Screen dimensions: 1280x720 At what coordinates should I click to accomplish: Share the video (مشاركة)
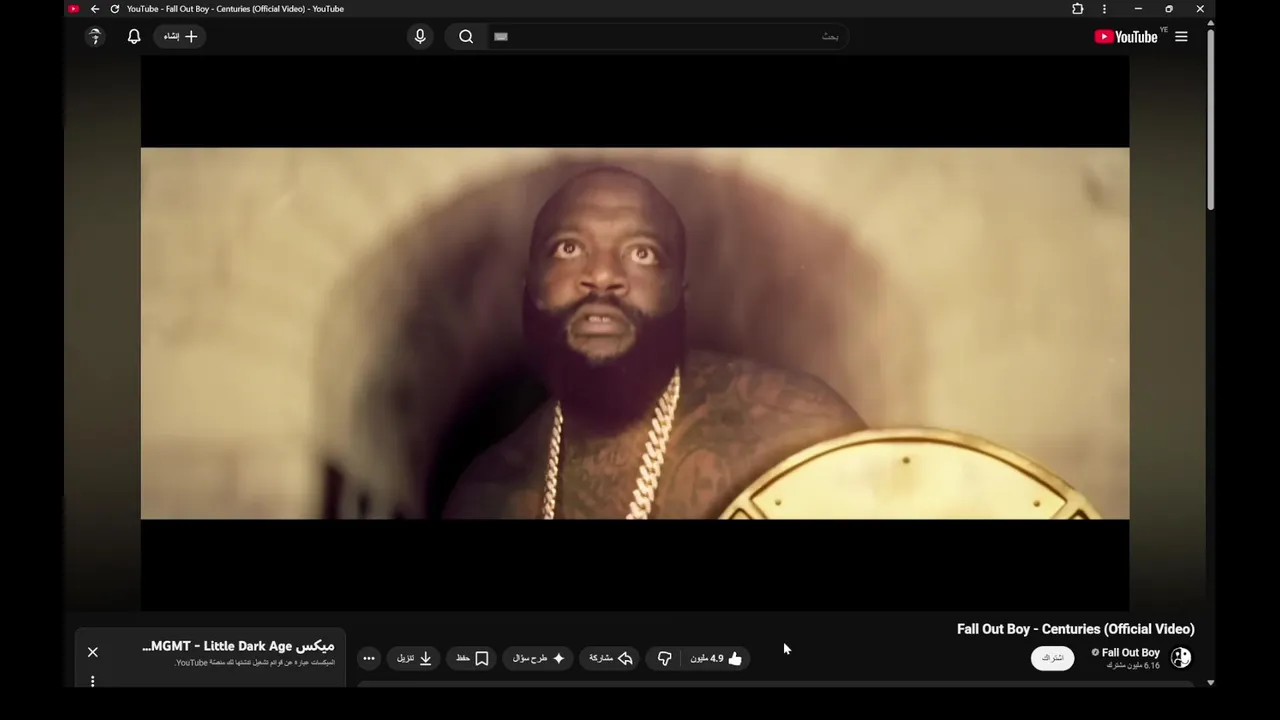611,658
